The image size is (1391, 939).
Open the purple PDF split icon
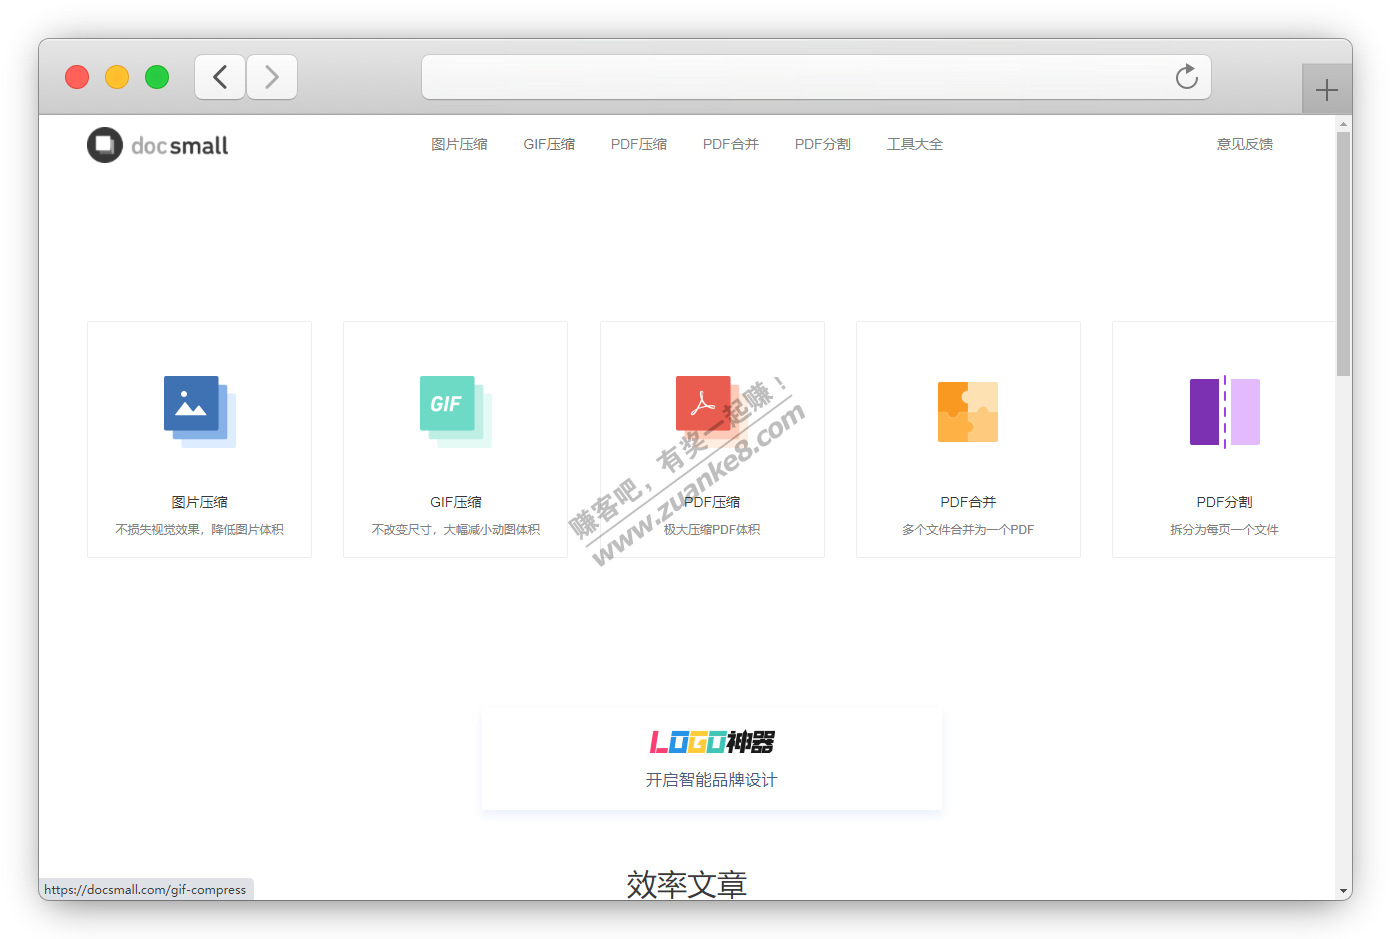click(1225, 412)
